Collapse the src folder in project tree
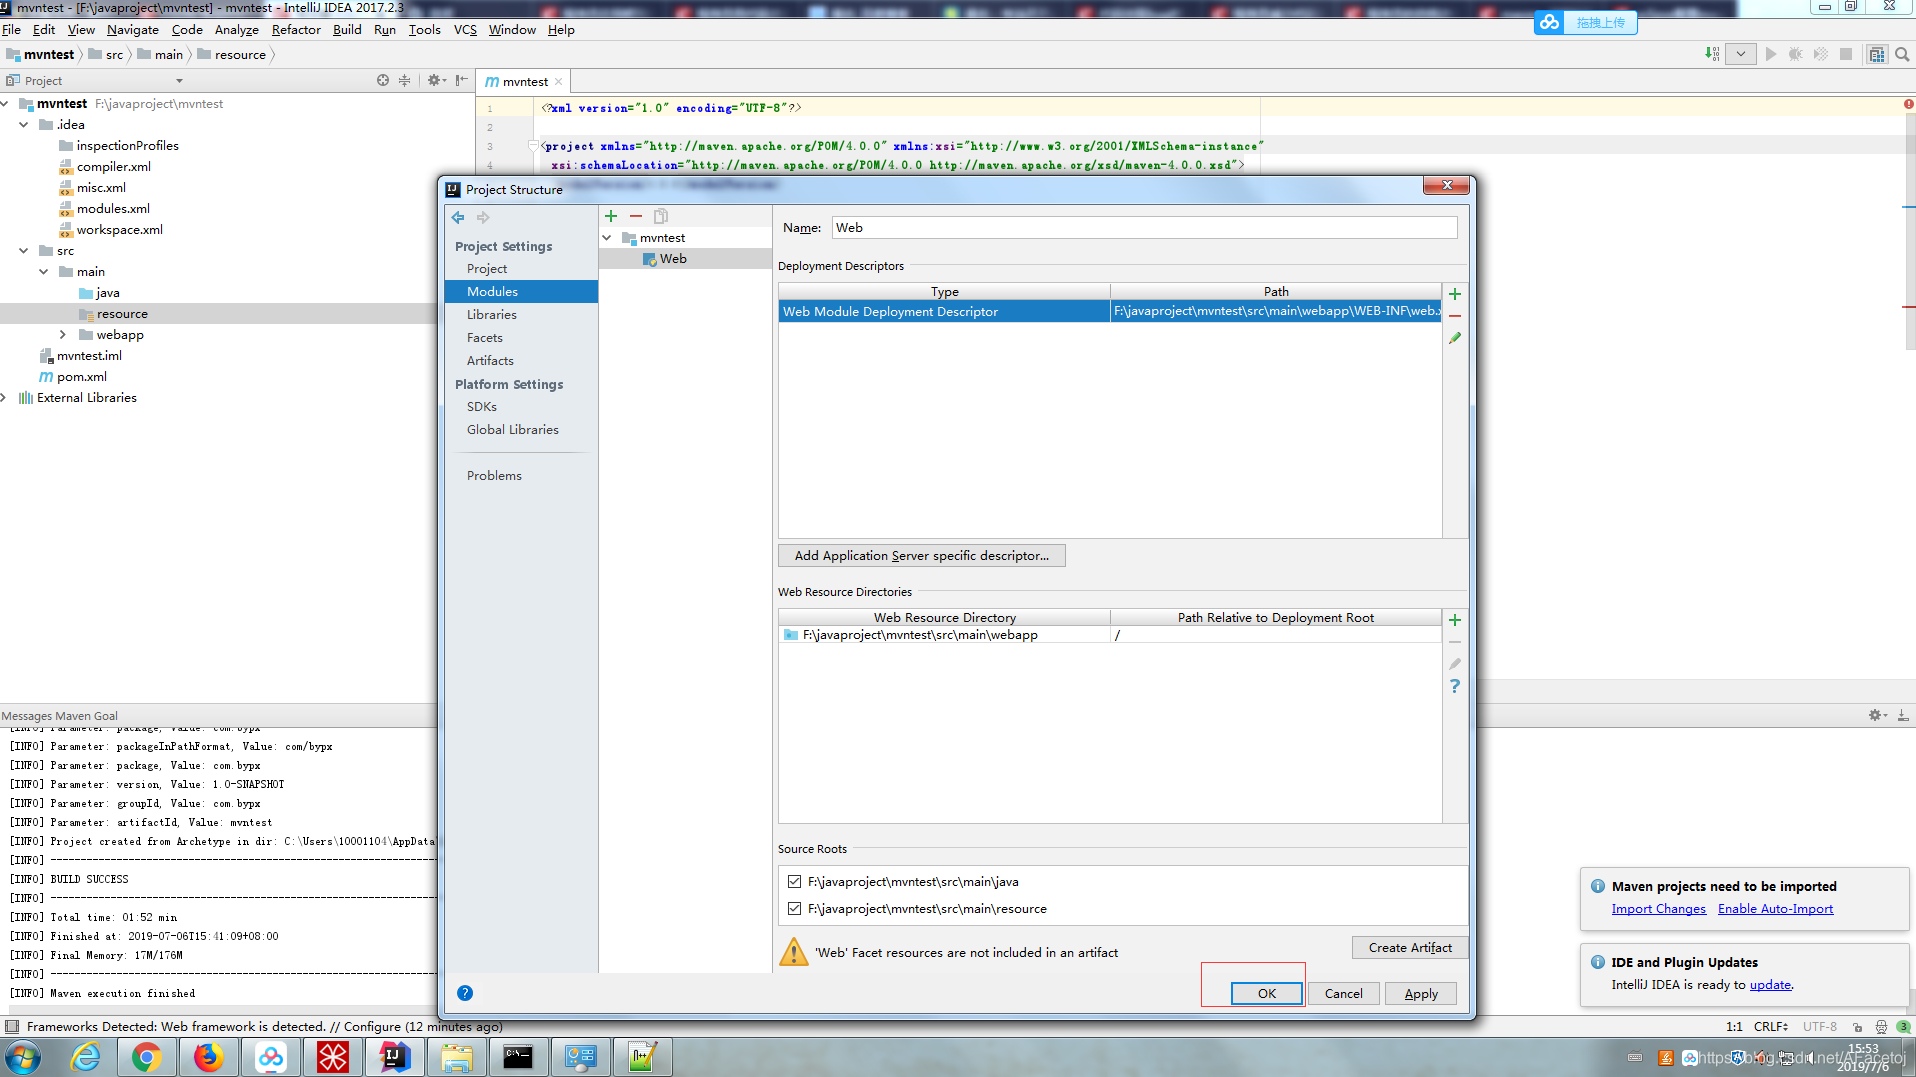The height and width of the screenshot is (1077, 1916). pyautogui.click(x=24, y=251)
